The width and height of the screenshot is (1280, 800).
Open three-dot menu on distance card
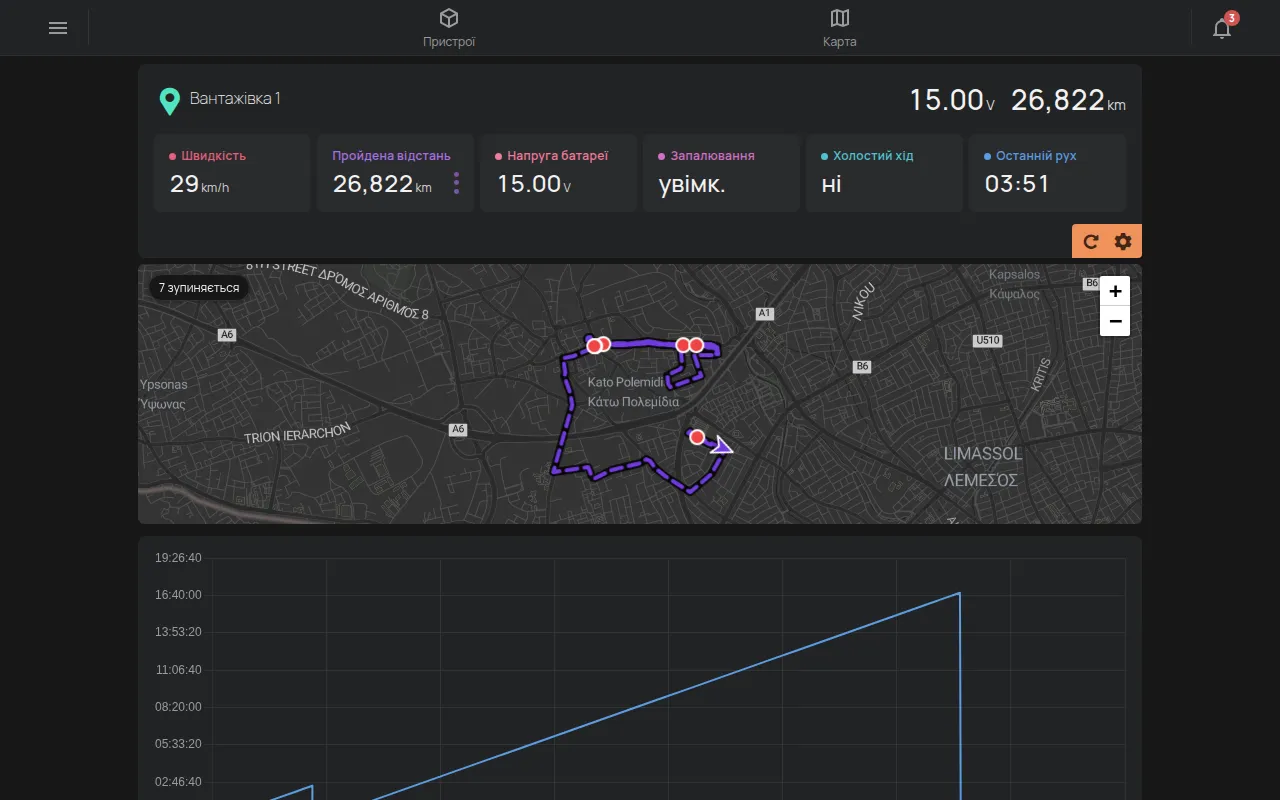click(456, 183)
